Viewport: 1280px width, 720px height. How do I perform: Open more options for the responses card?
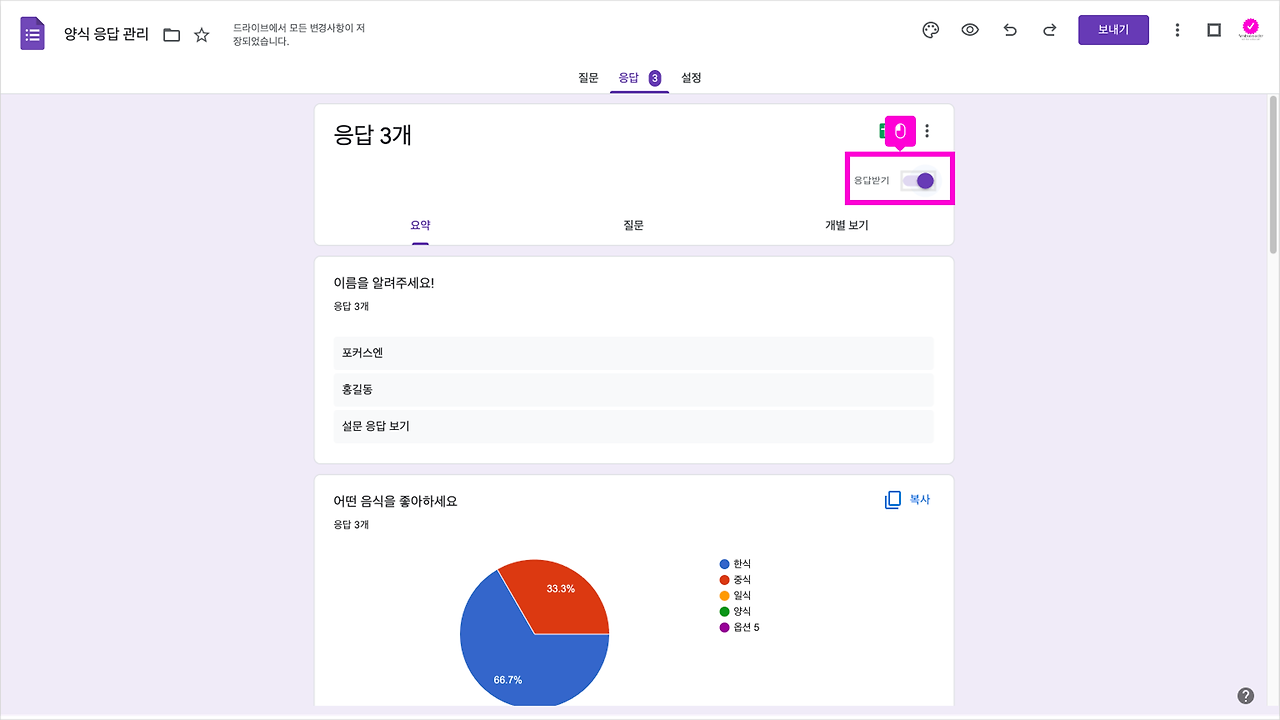[x=926, y=130]
